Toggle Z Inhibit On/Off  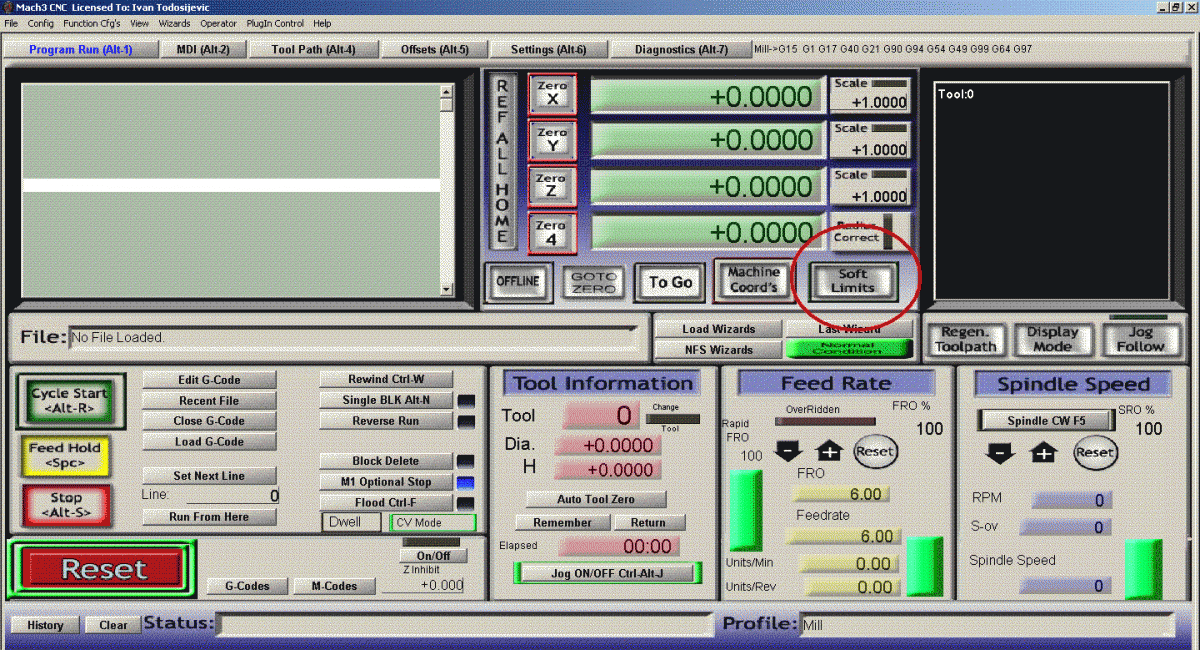coord(433,556)
